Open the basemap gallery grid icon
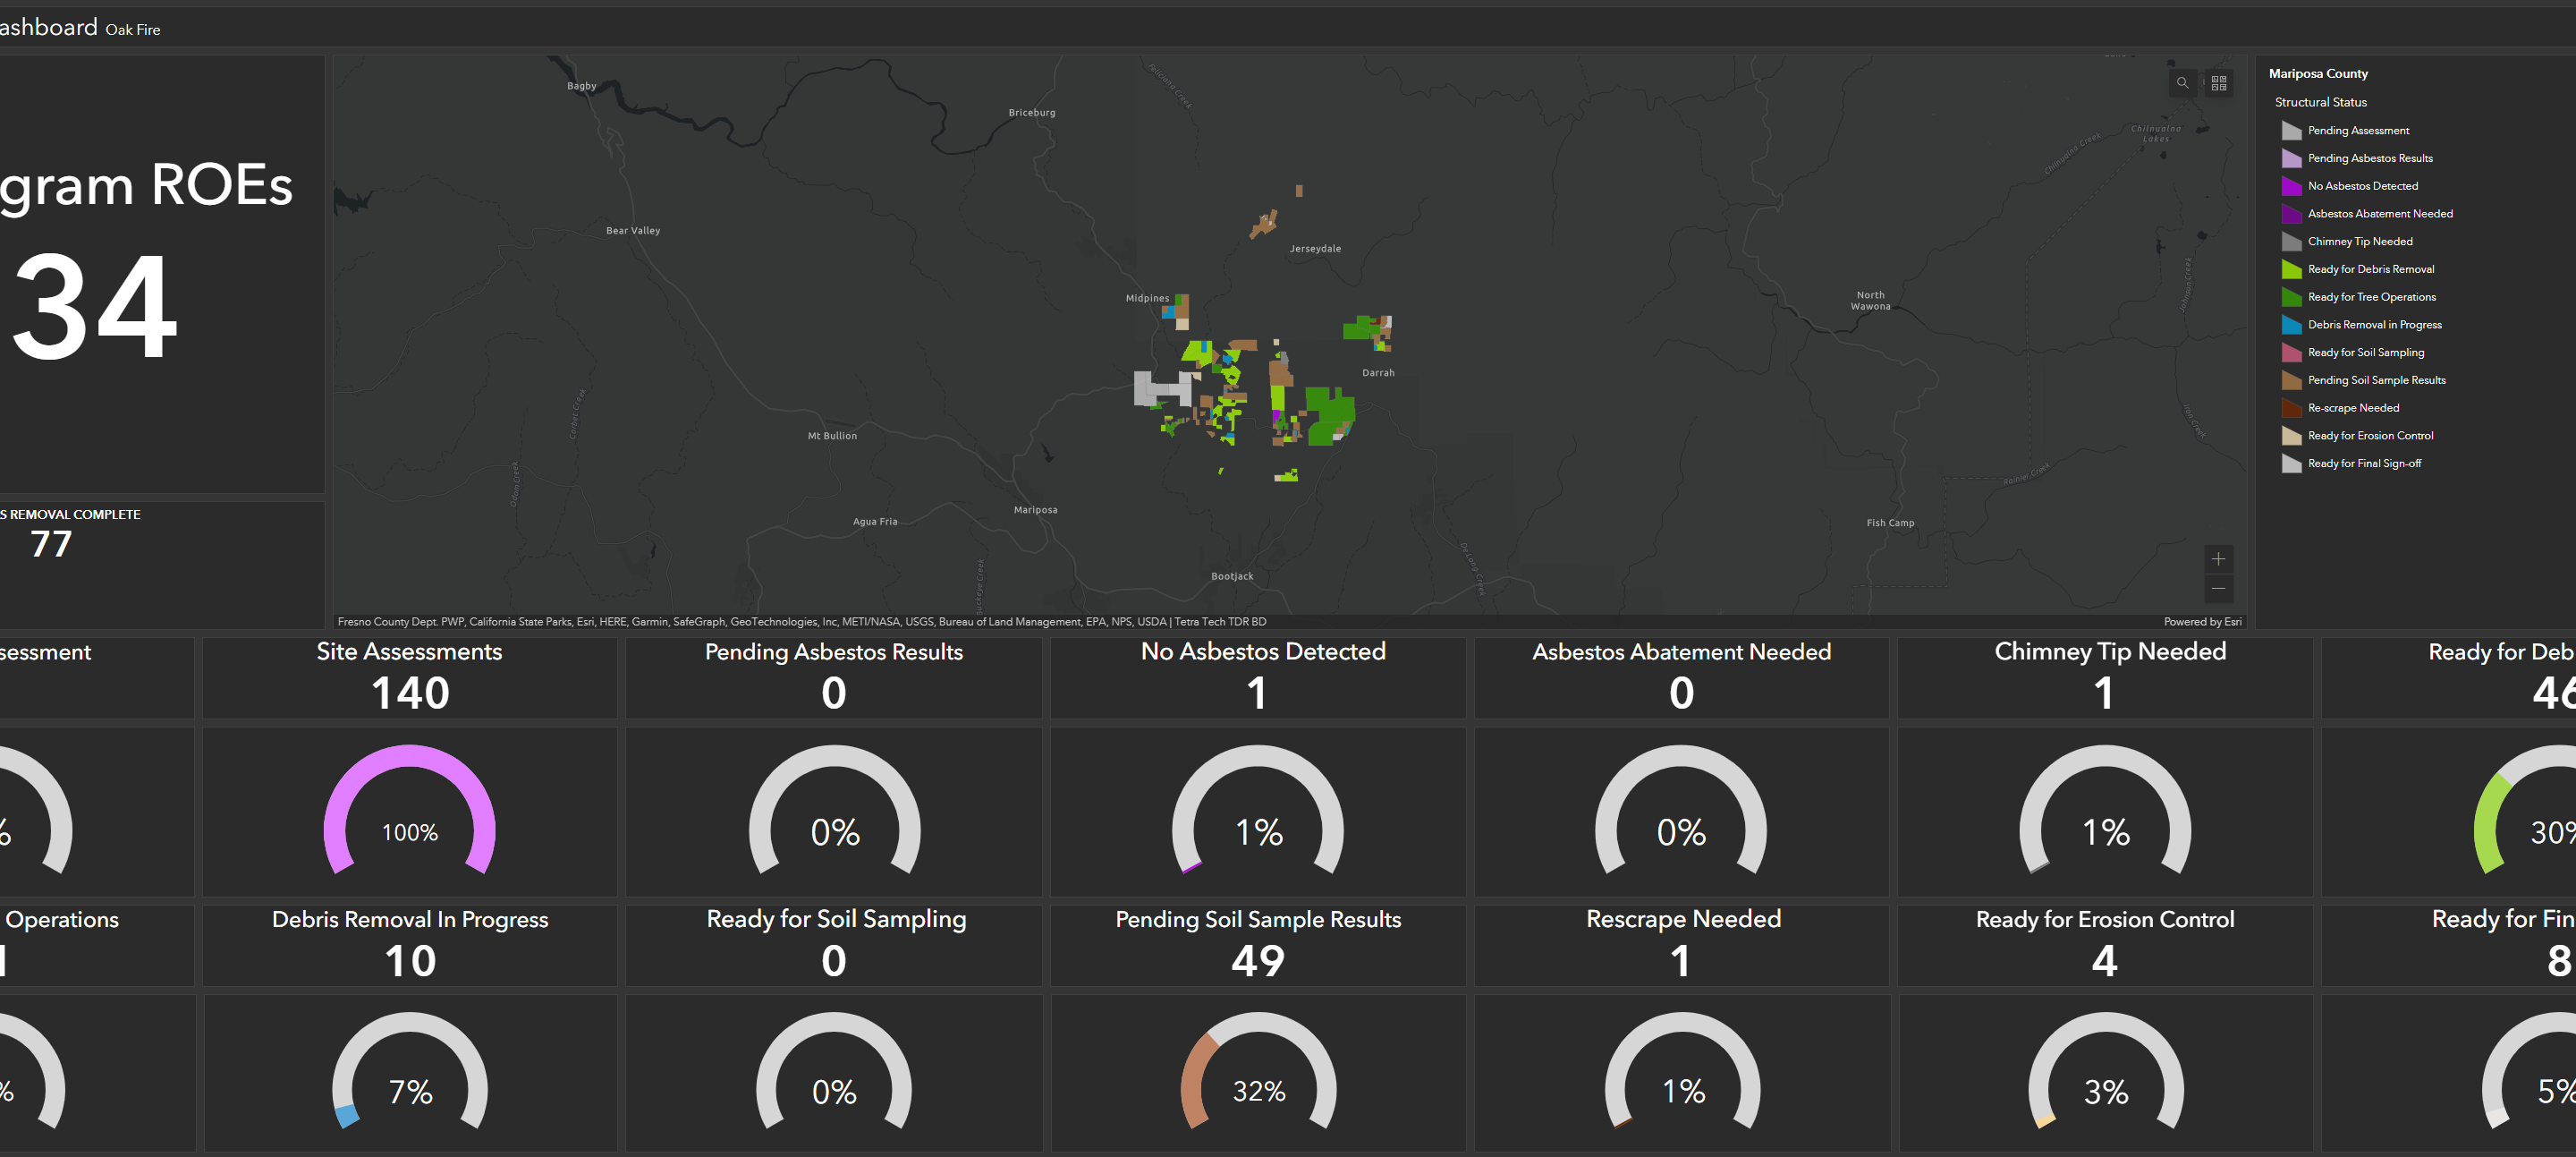Screen dimensions: 2576x1157 2218,83
